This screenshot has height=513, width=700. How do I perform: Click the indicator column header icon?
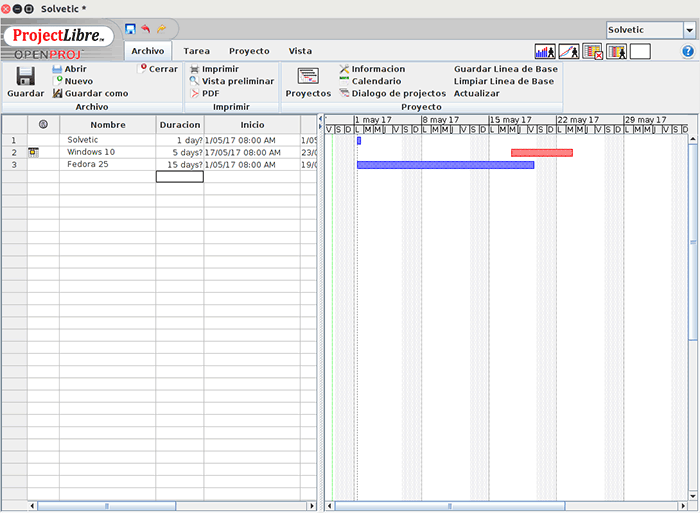(43, 125)
